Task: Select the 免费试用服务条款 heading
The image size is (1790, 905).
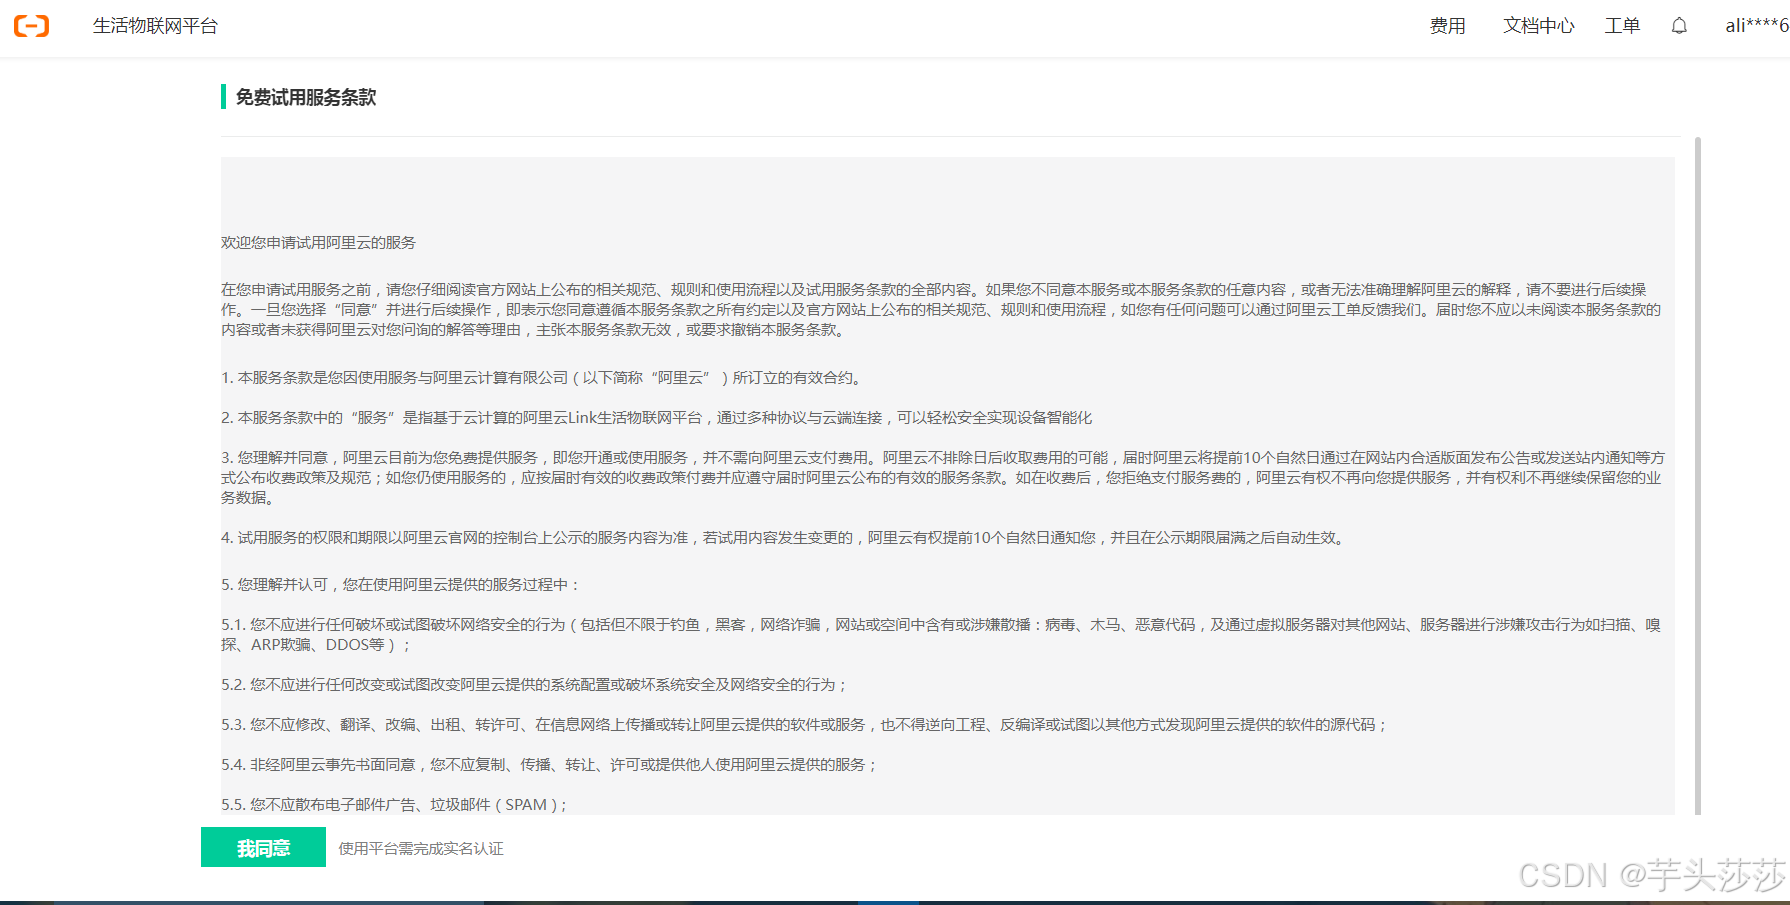Action: click(306, 97)
